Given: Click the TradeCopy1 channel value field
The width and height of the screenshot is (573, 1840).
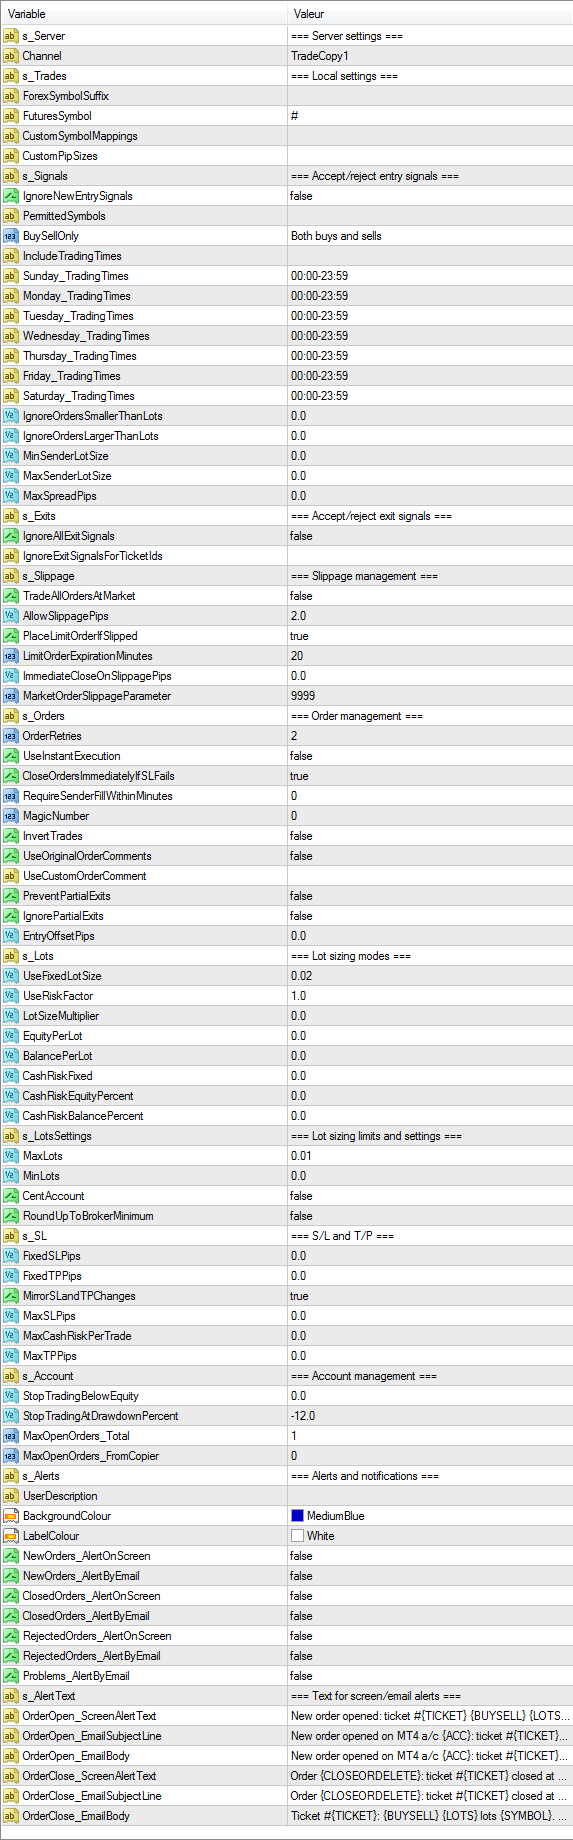Looking at the screenshot, I should 430,56.
